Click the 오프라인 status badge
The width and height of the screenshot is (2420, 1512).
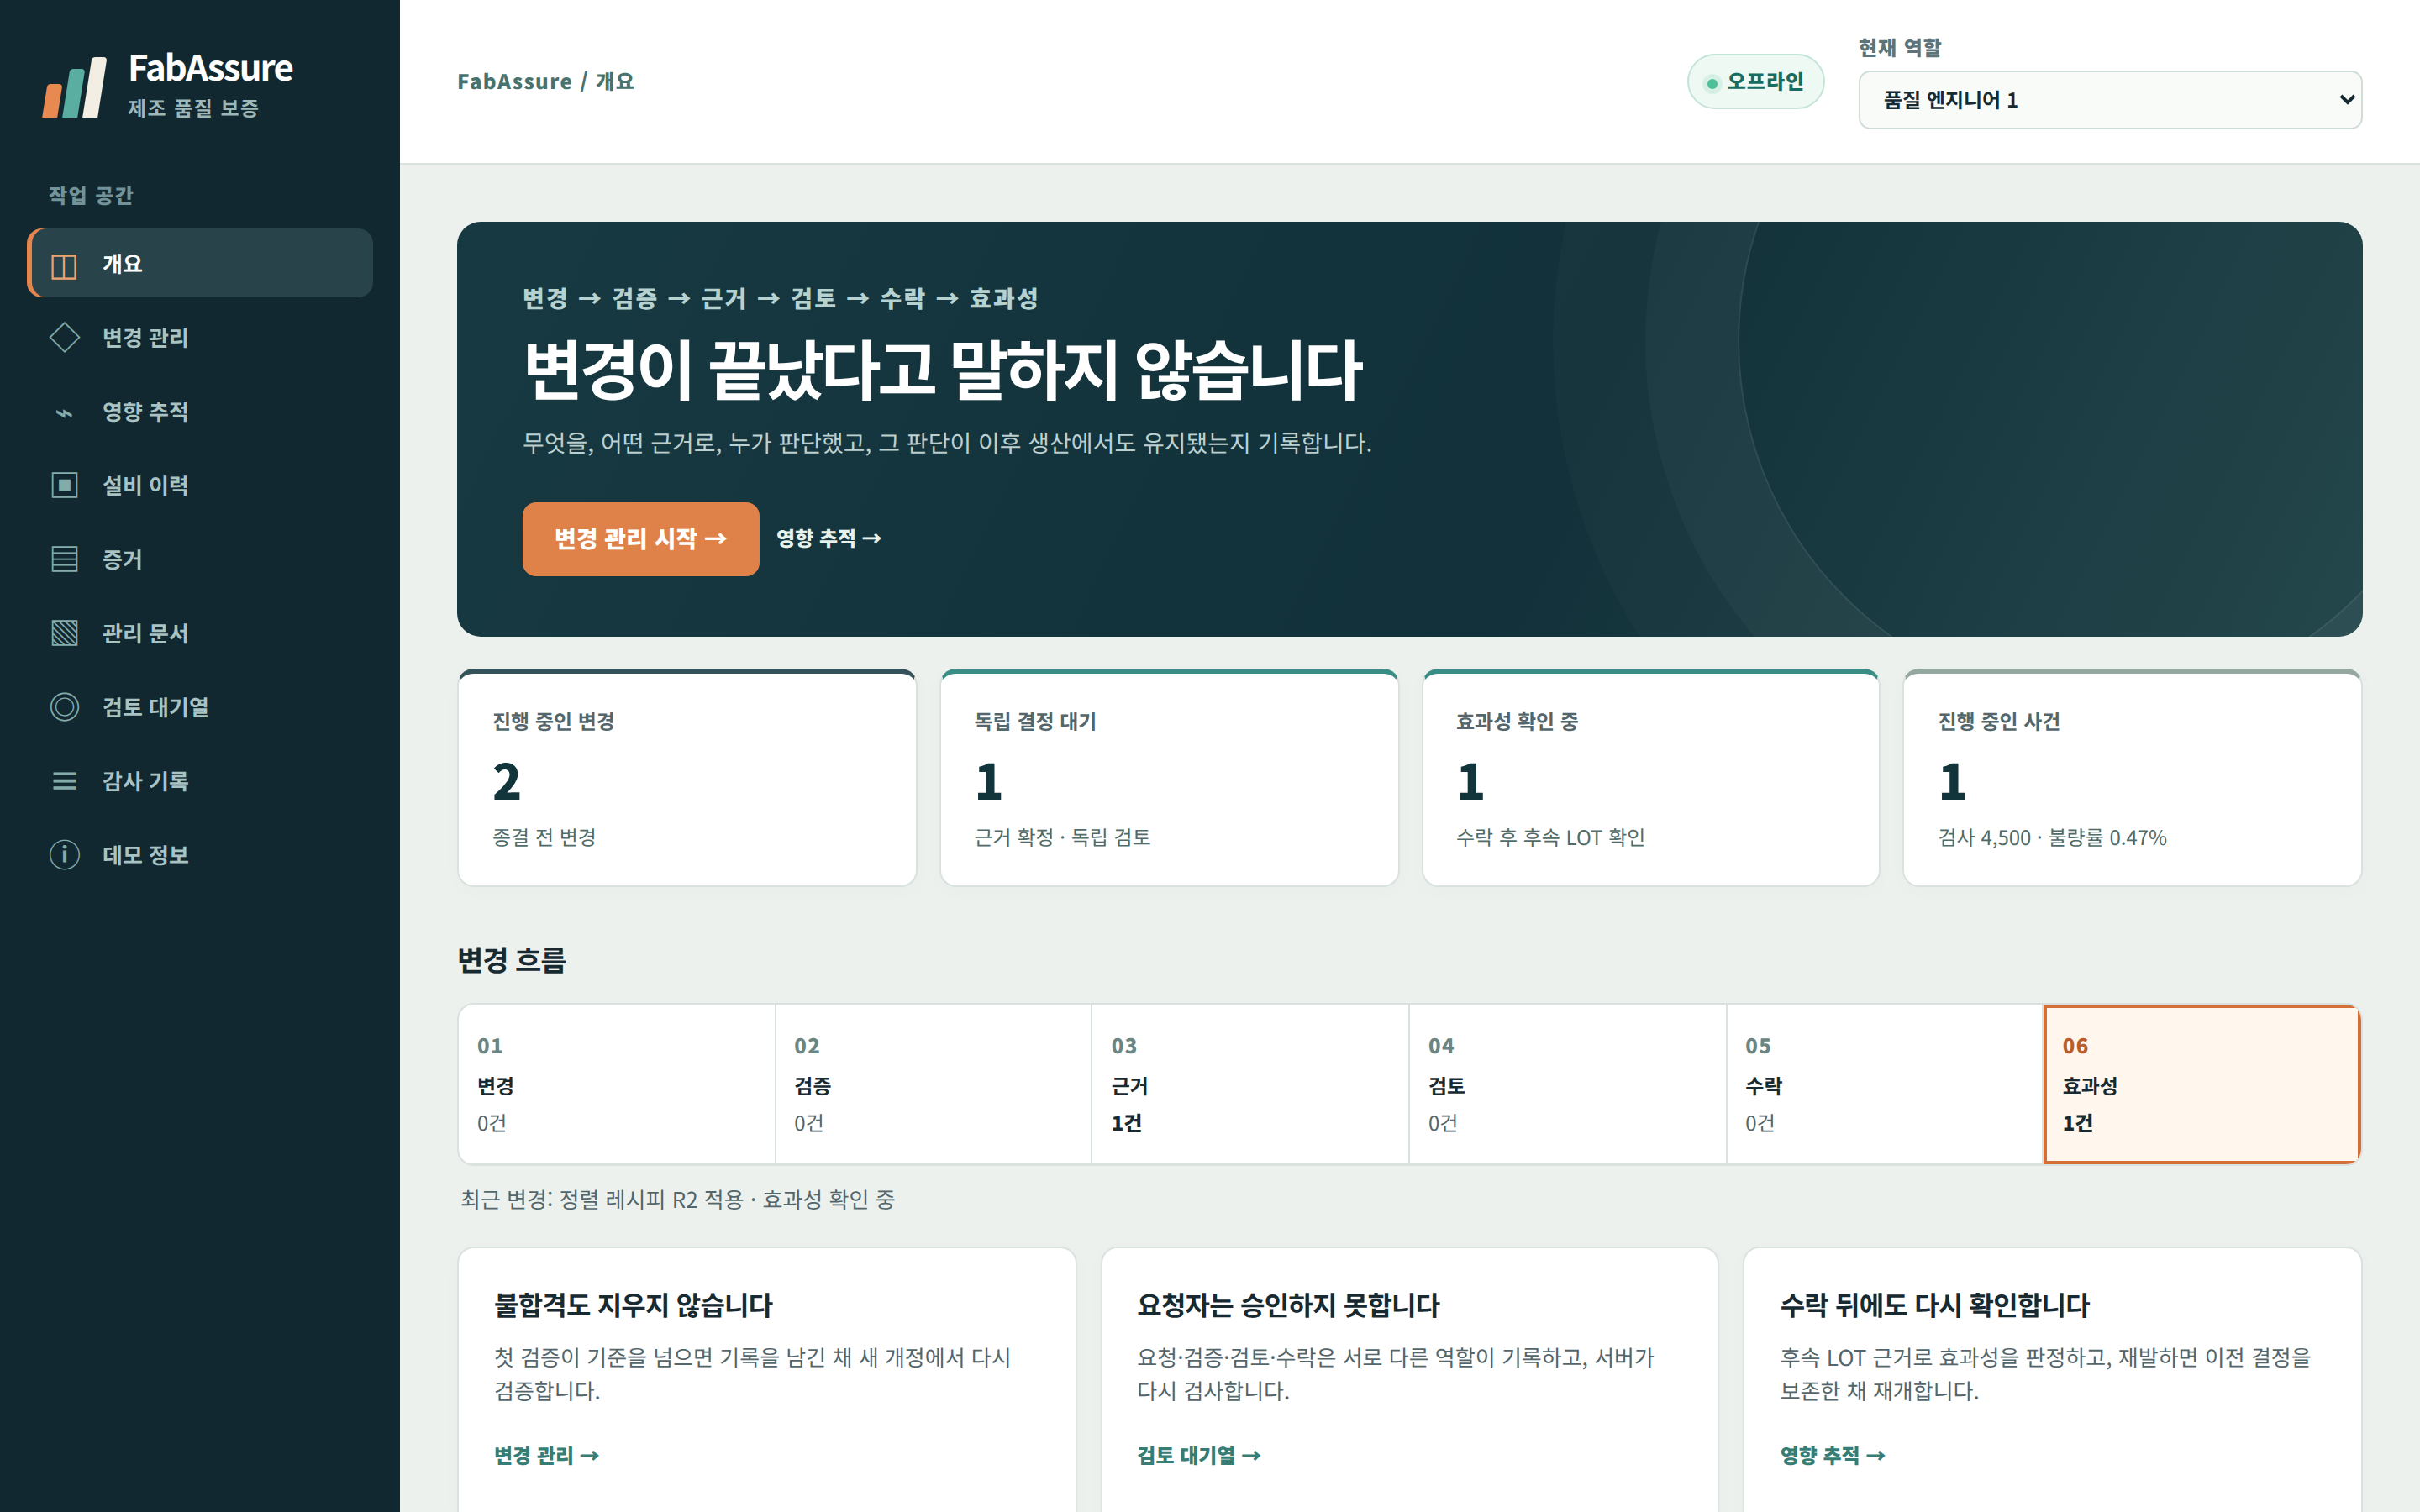[1755, 82]
